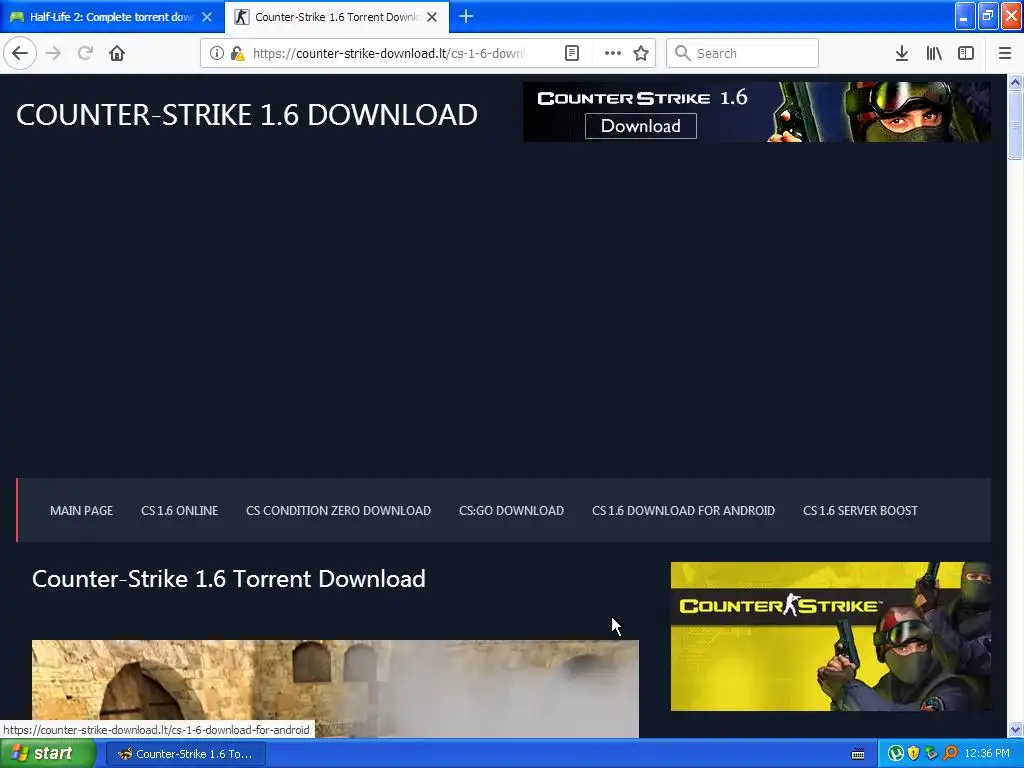This screenshot has height=768, width=1024.
Task: Show site information via the info icon
Action: (217, 53)
